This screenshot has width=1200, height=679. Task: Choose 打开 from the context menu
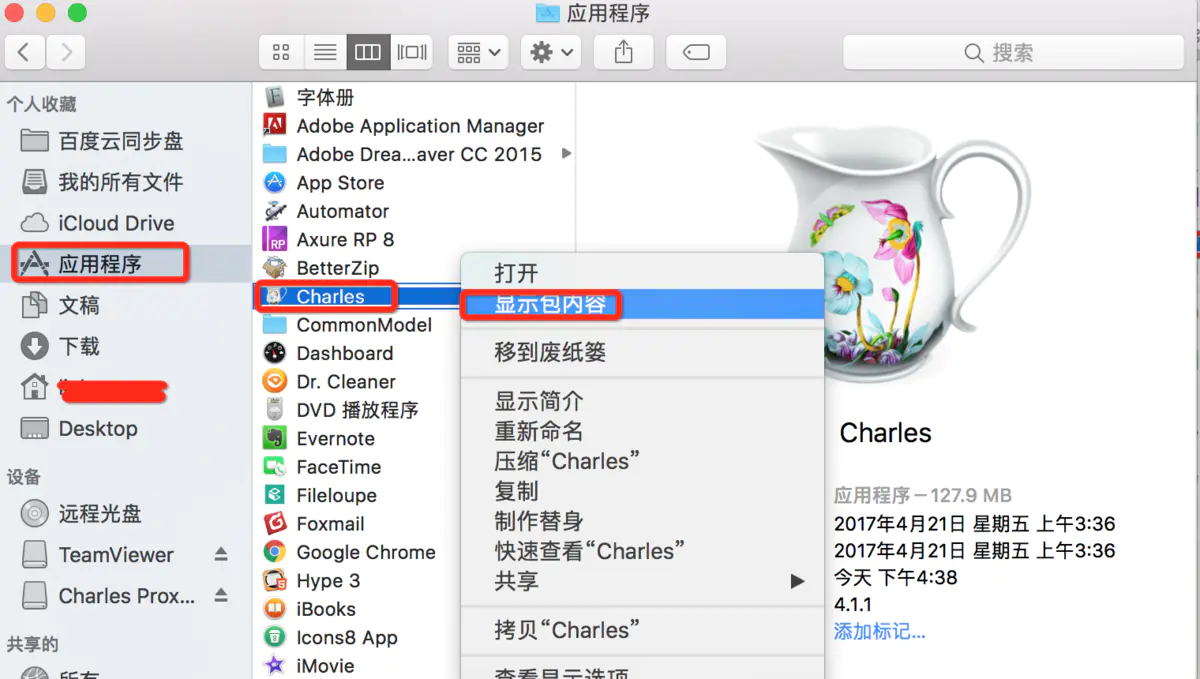(x=642, y=273)
